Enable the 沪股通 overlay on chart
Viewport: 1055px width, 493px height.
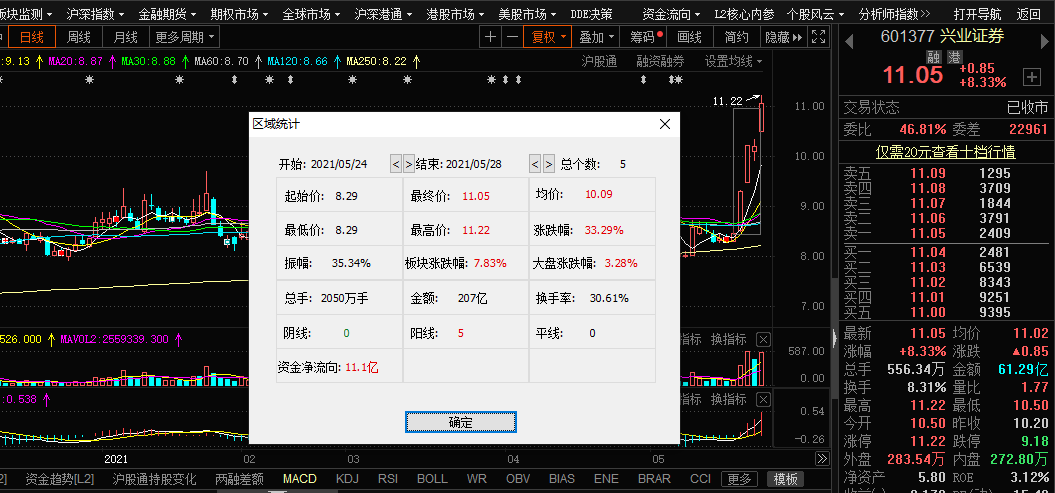point(598,61)
